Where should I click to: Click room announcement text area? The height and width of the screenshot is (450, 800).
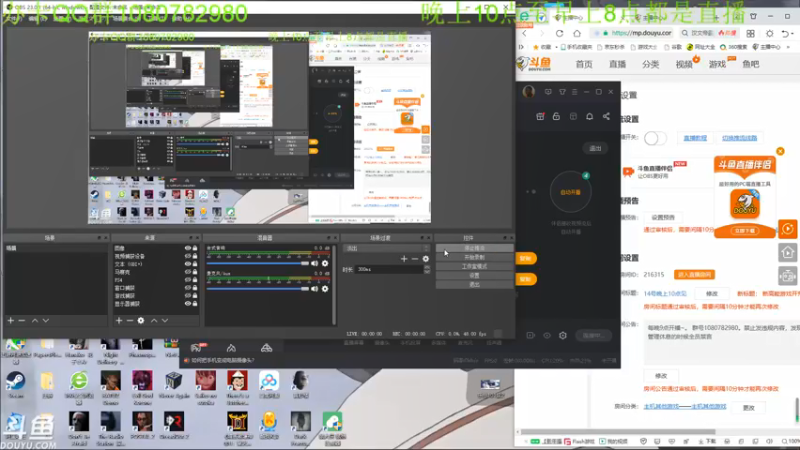coord(721,342)
